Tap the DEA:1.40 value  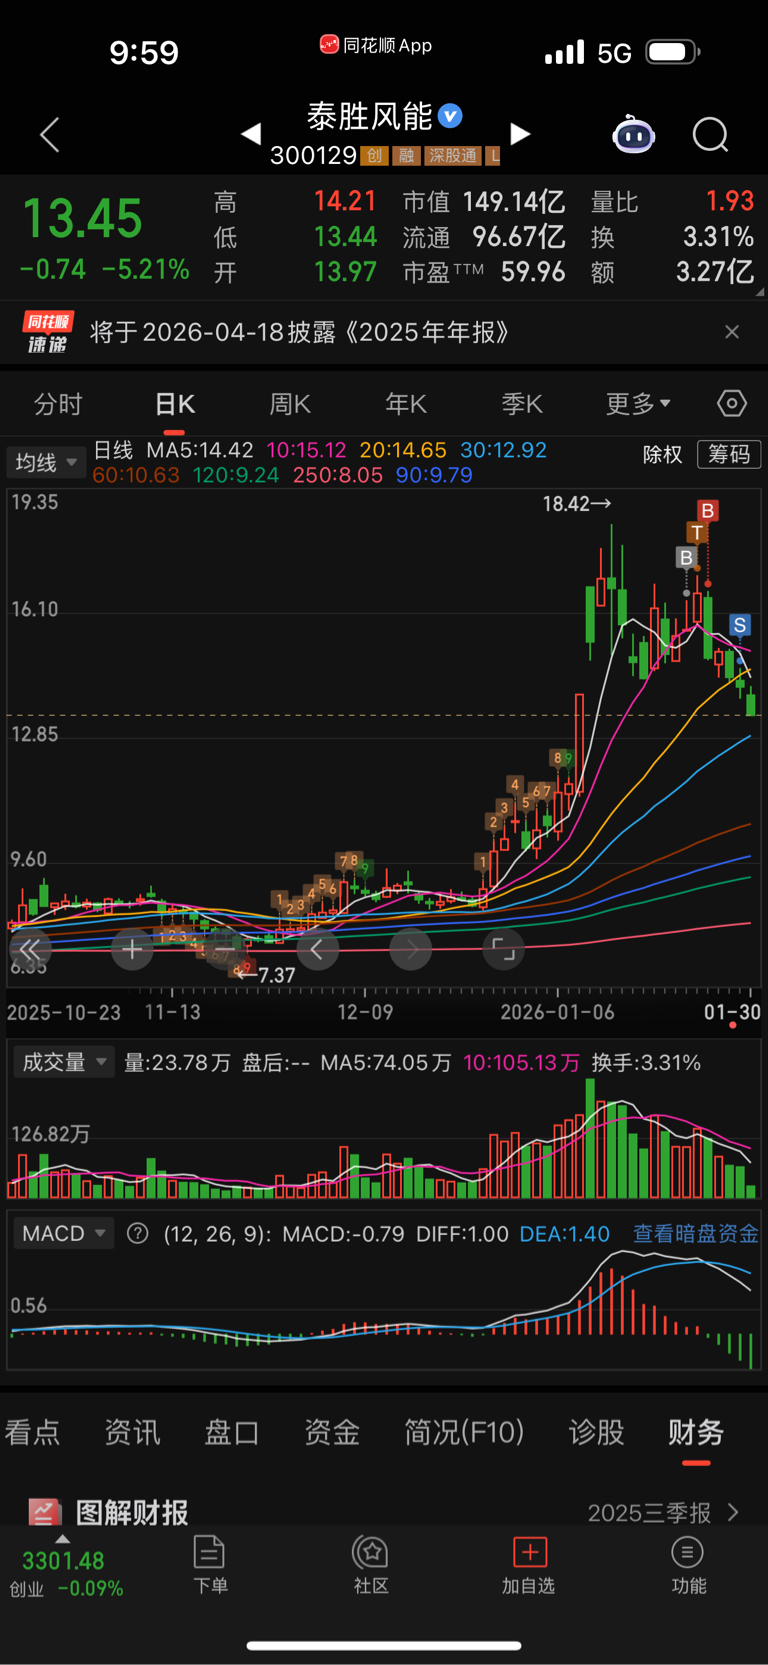click(564, 1233)
